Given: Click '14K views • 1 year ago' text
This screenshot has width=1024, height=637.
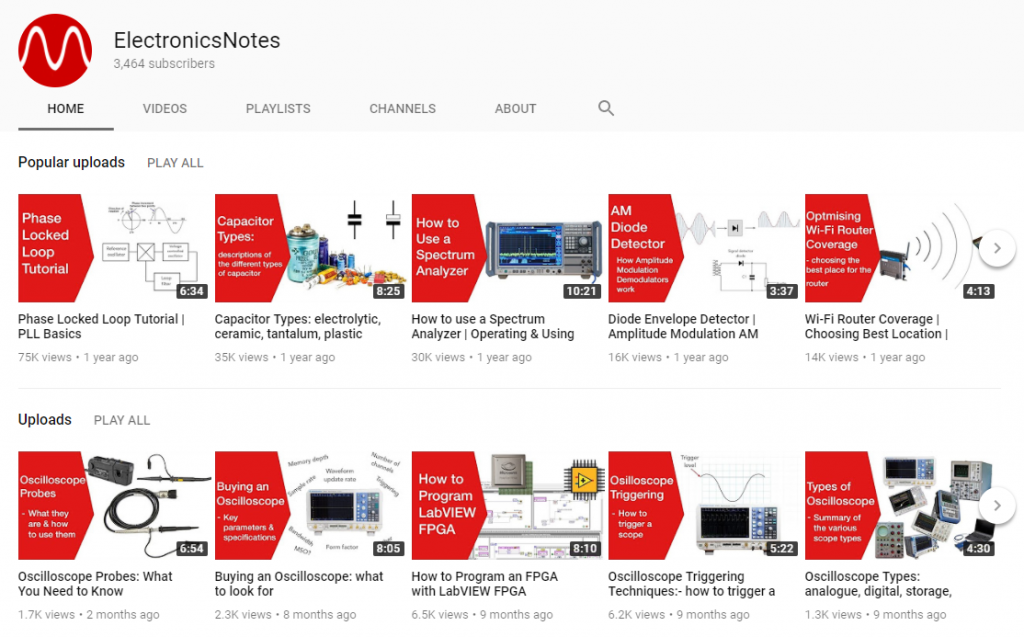Looking at the screenshot, I should click(865, 357).
